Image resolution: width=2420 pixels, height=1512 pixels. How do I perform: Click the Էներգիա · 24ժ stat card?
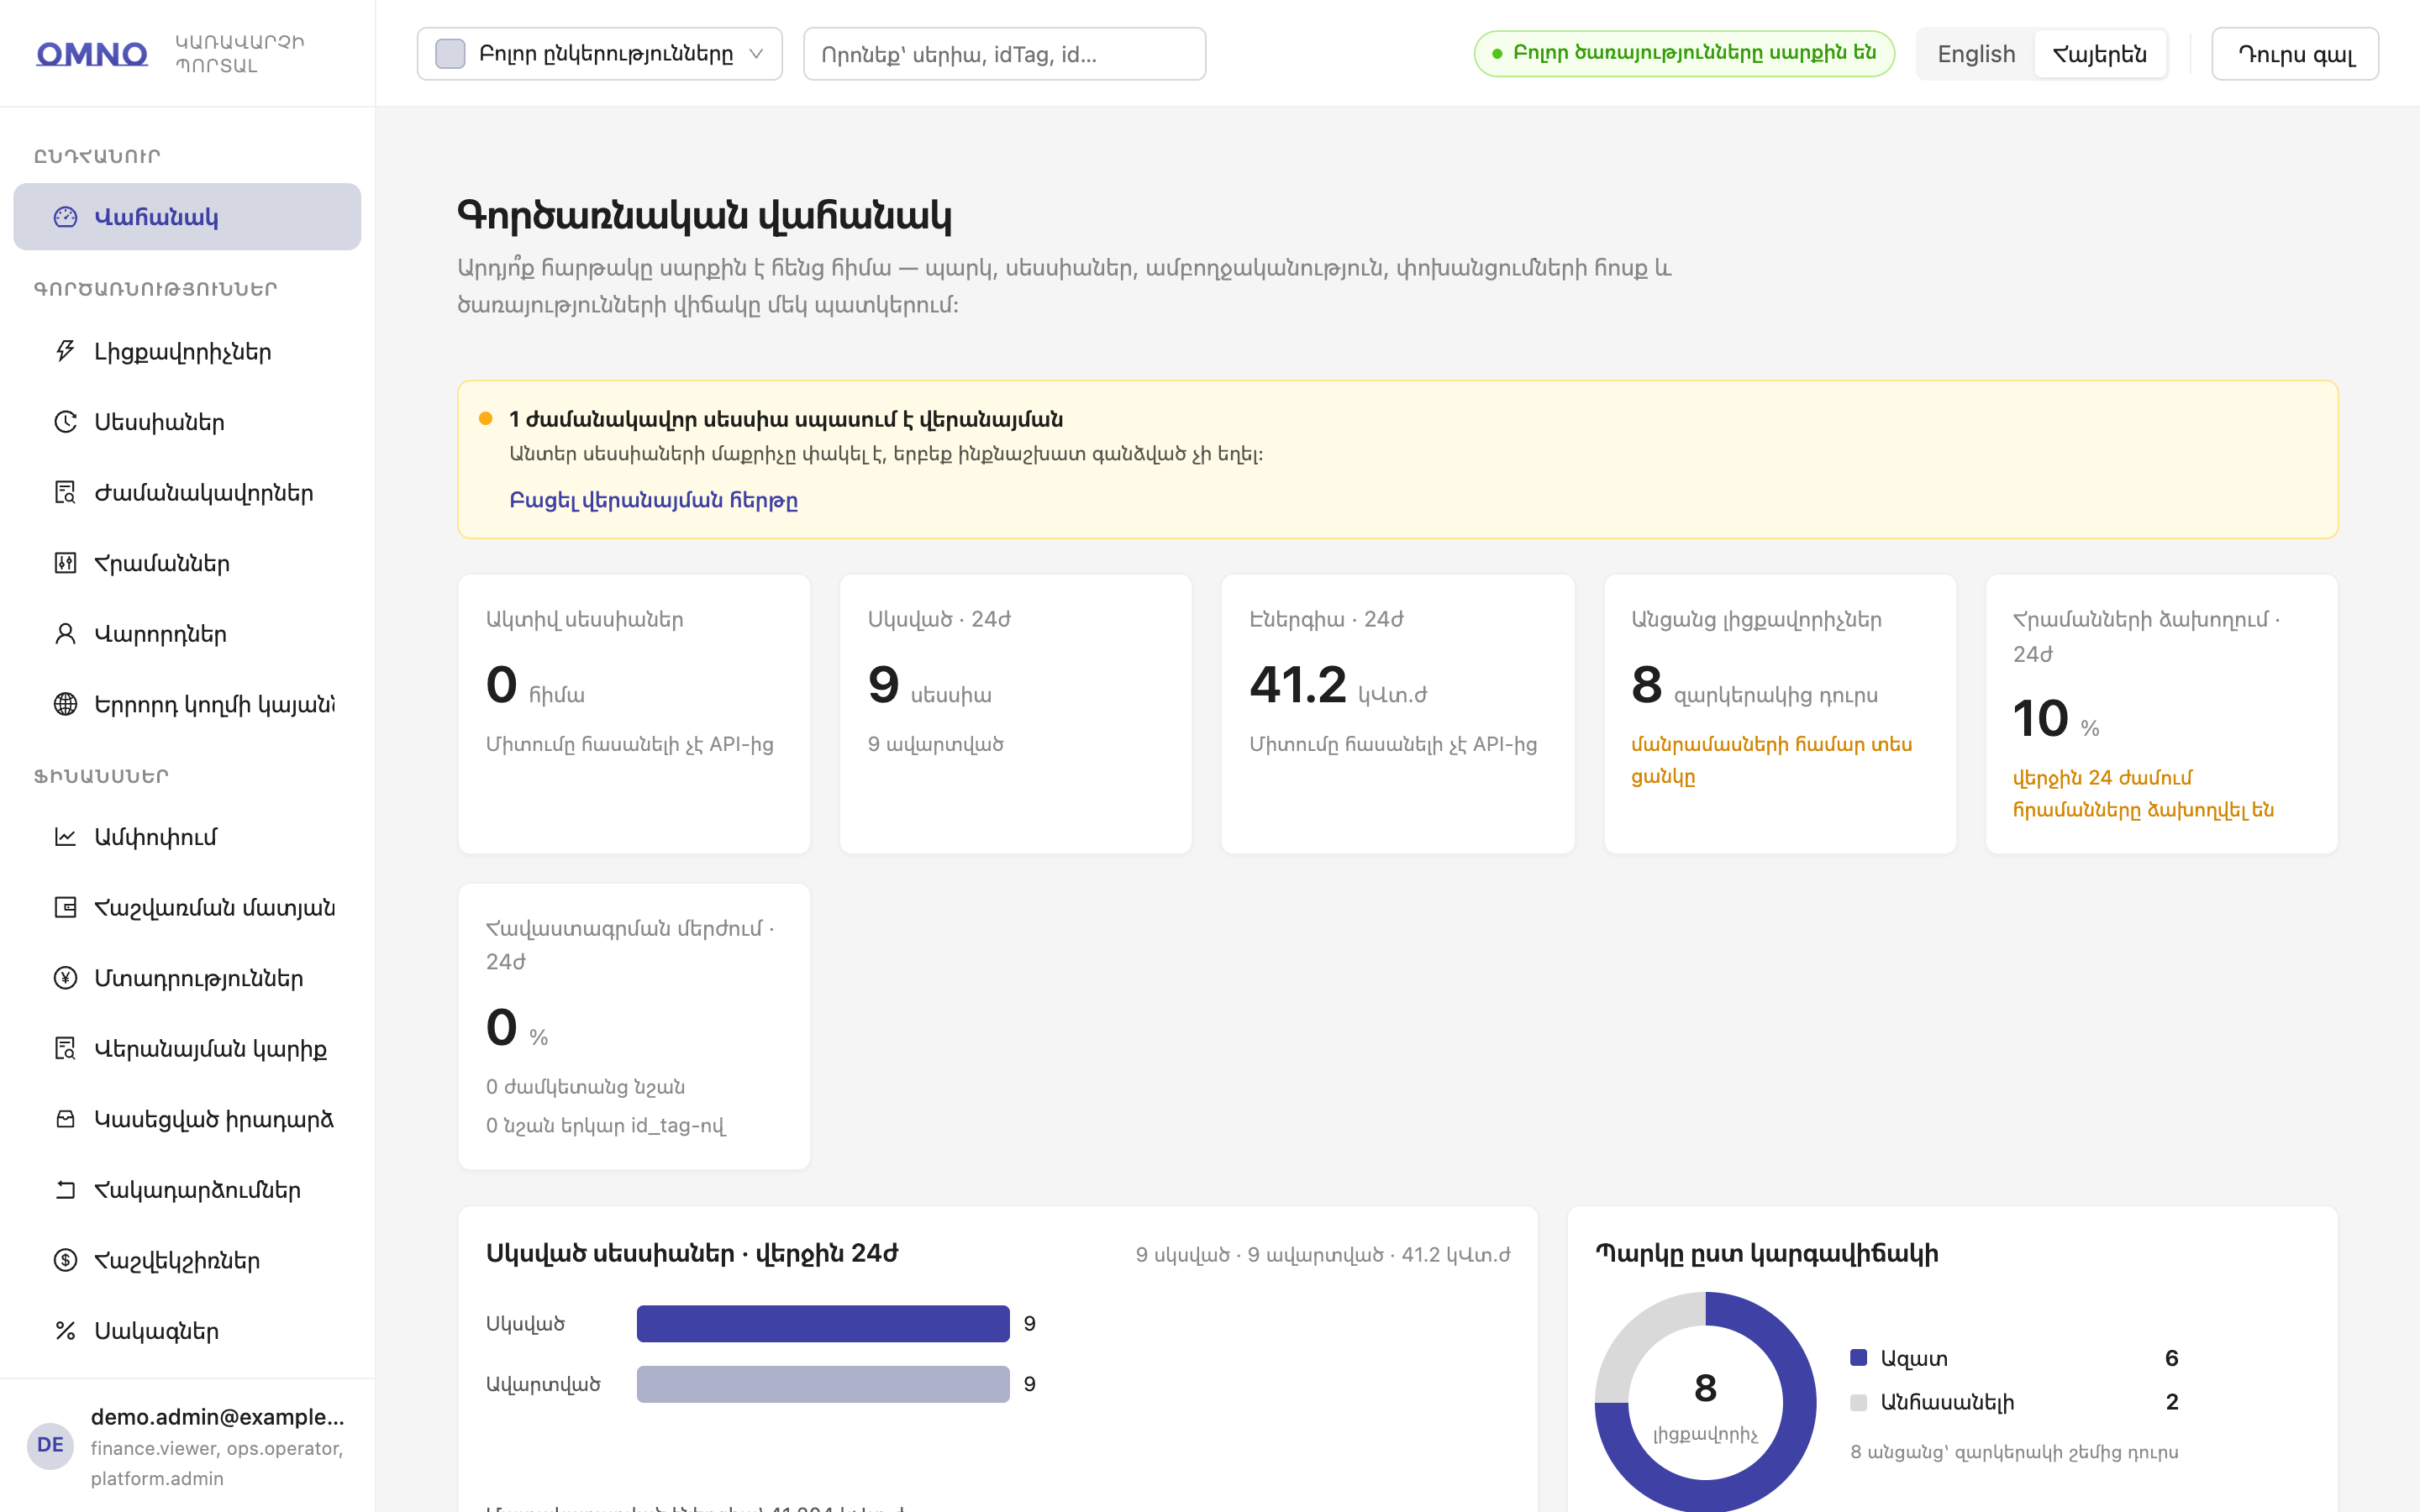coord(1397,714)
